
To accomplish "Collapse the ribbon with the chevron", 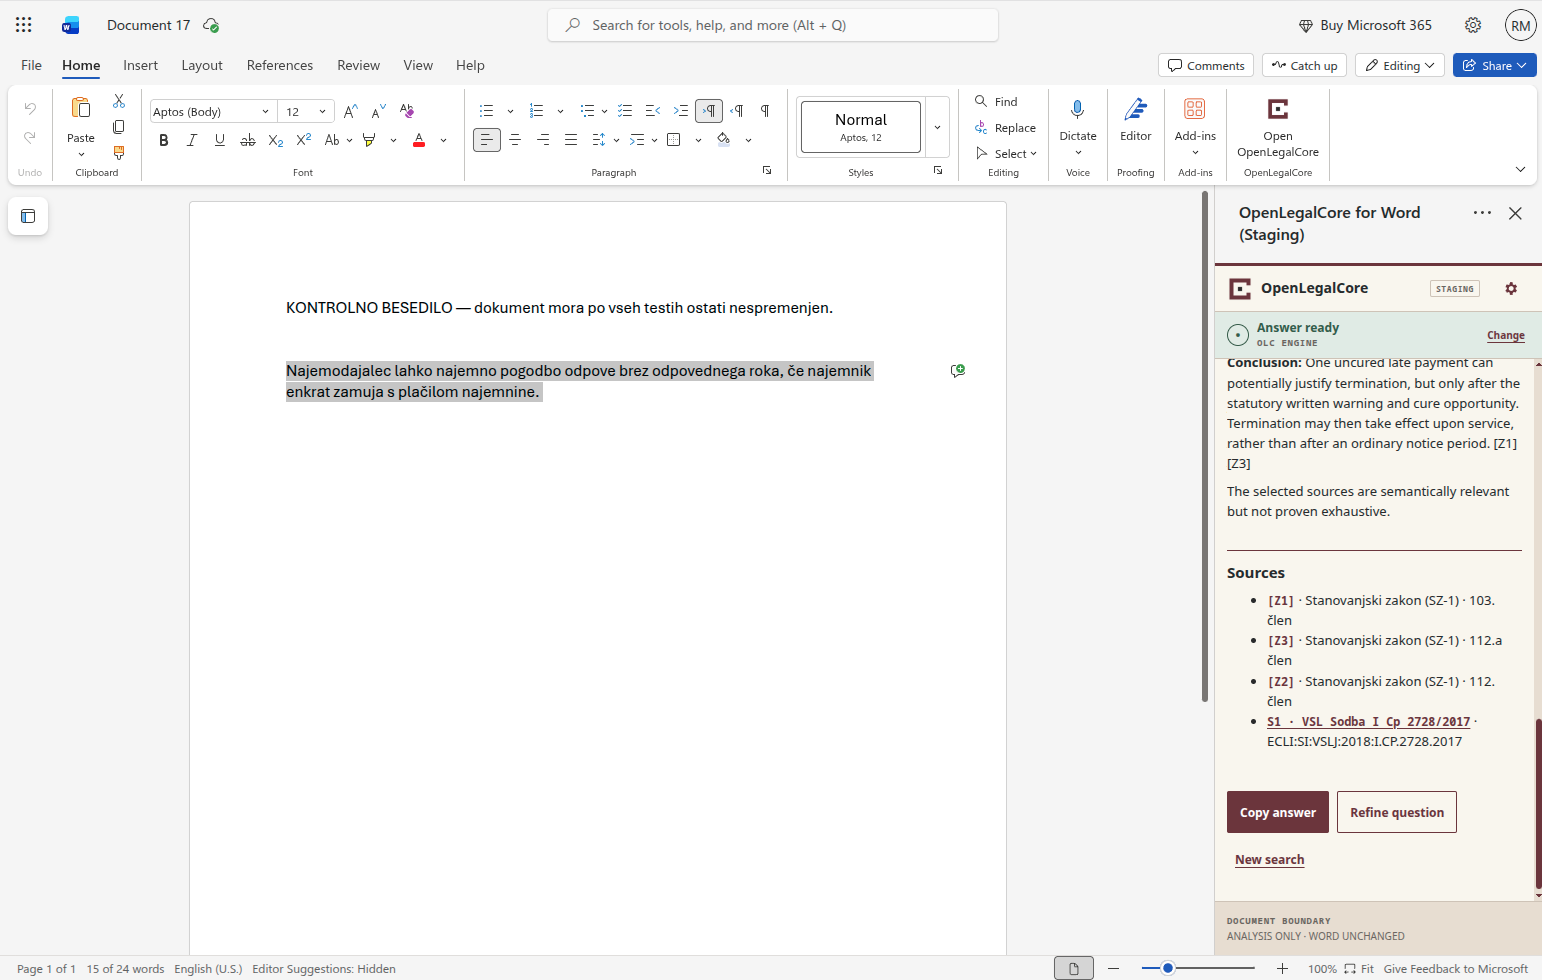I will tap(1521, 169).
